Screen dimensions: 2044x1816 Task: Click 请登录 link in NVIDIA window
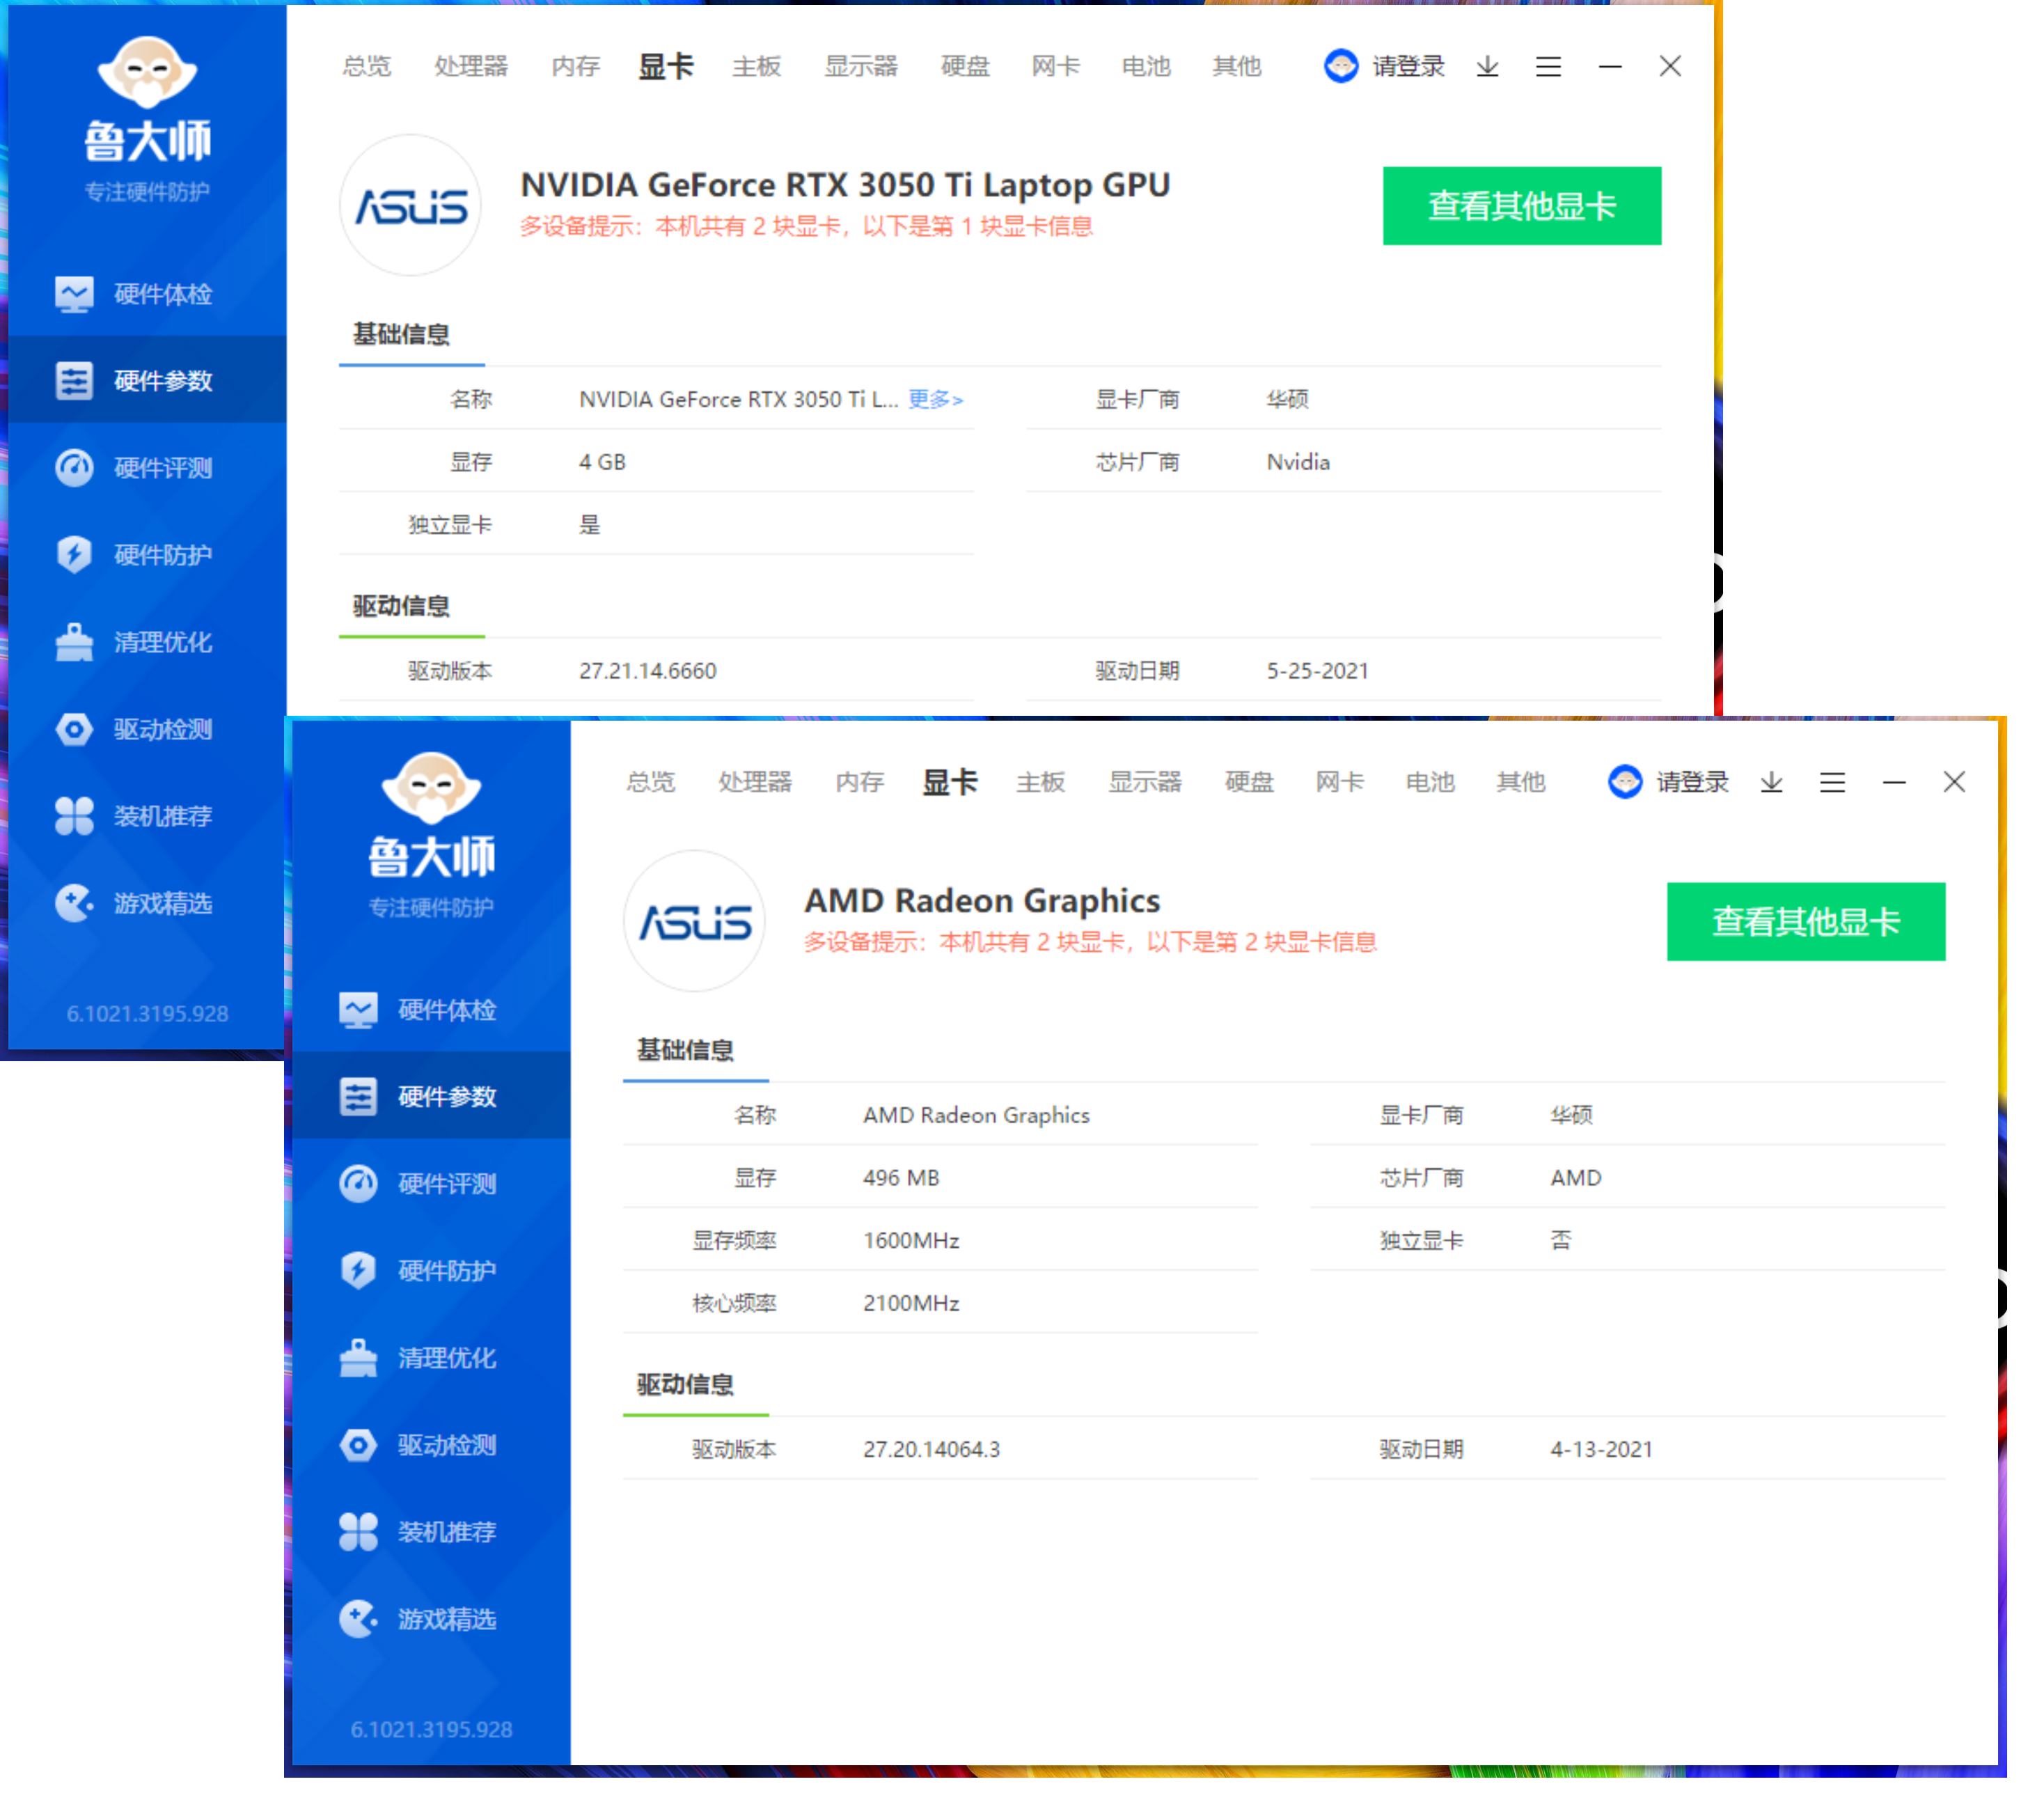(x=1409, y=66)
